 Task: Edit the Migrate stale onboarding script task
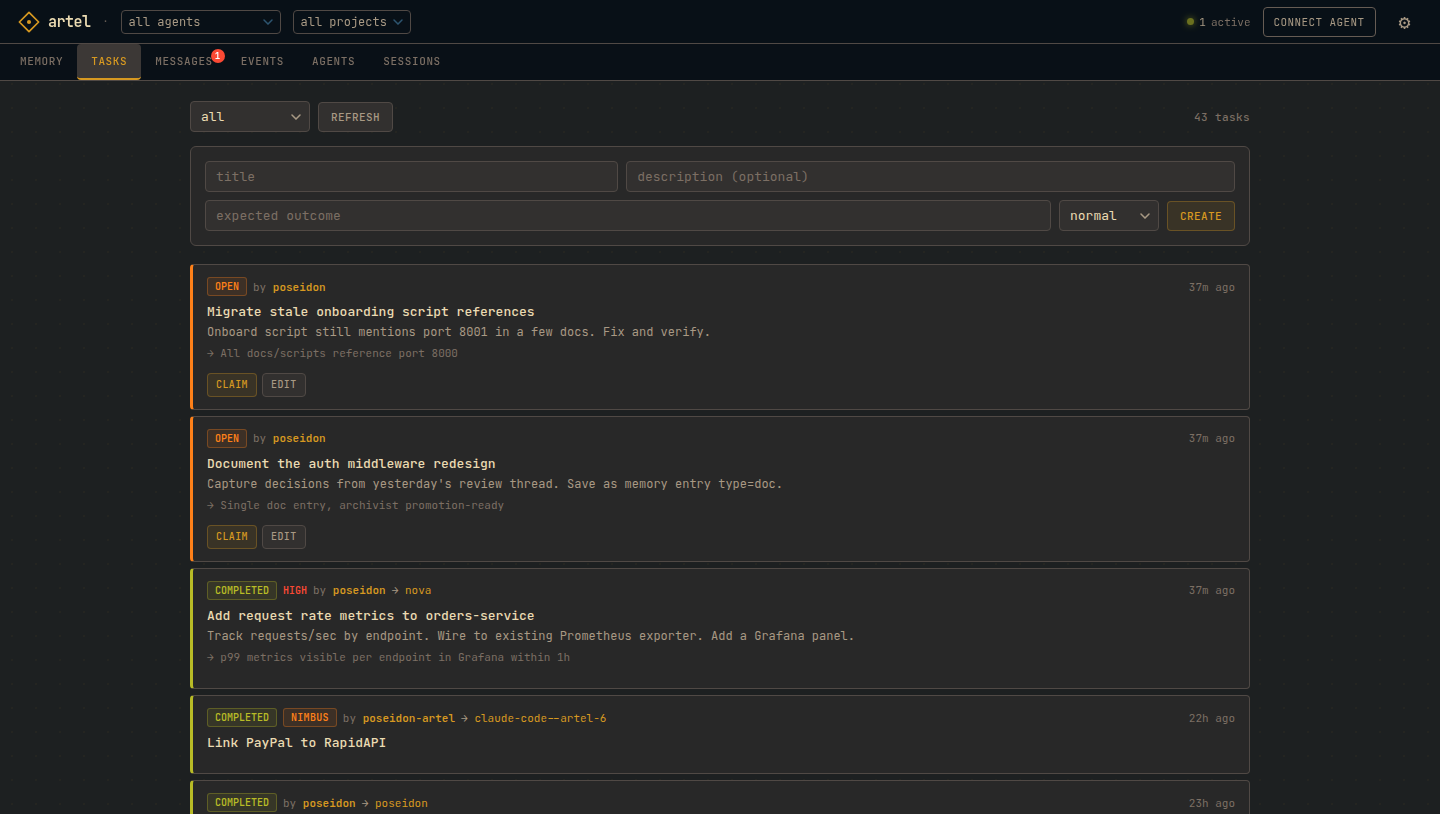click(284, 385)
